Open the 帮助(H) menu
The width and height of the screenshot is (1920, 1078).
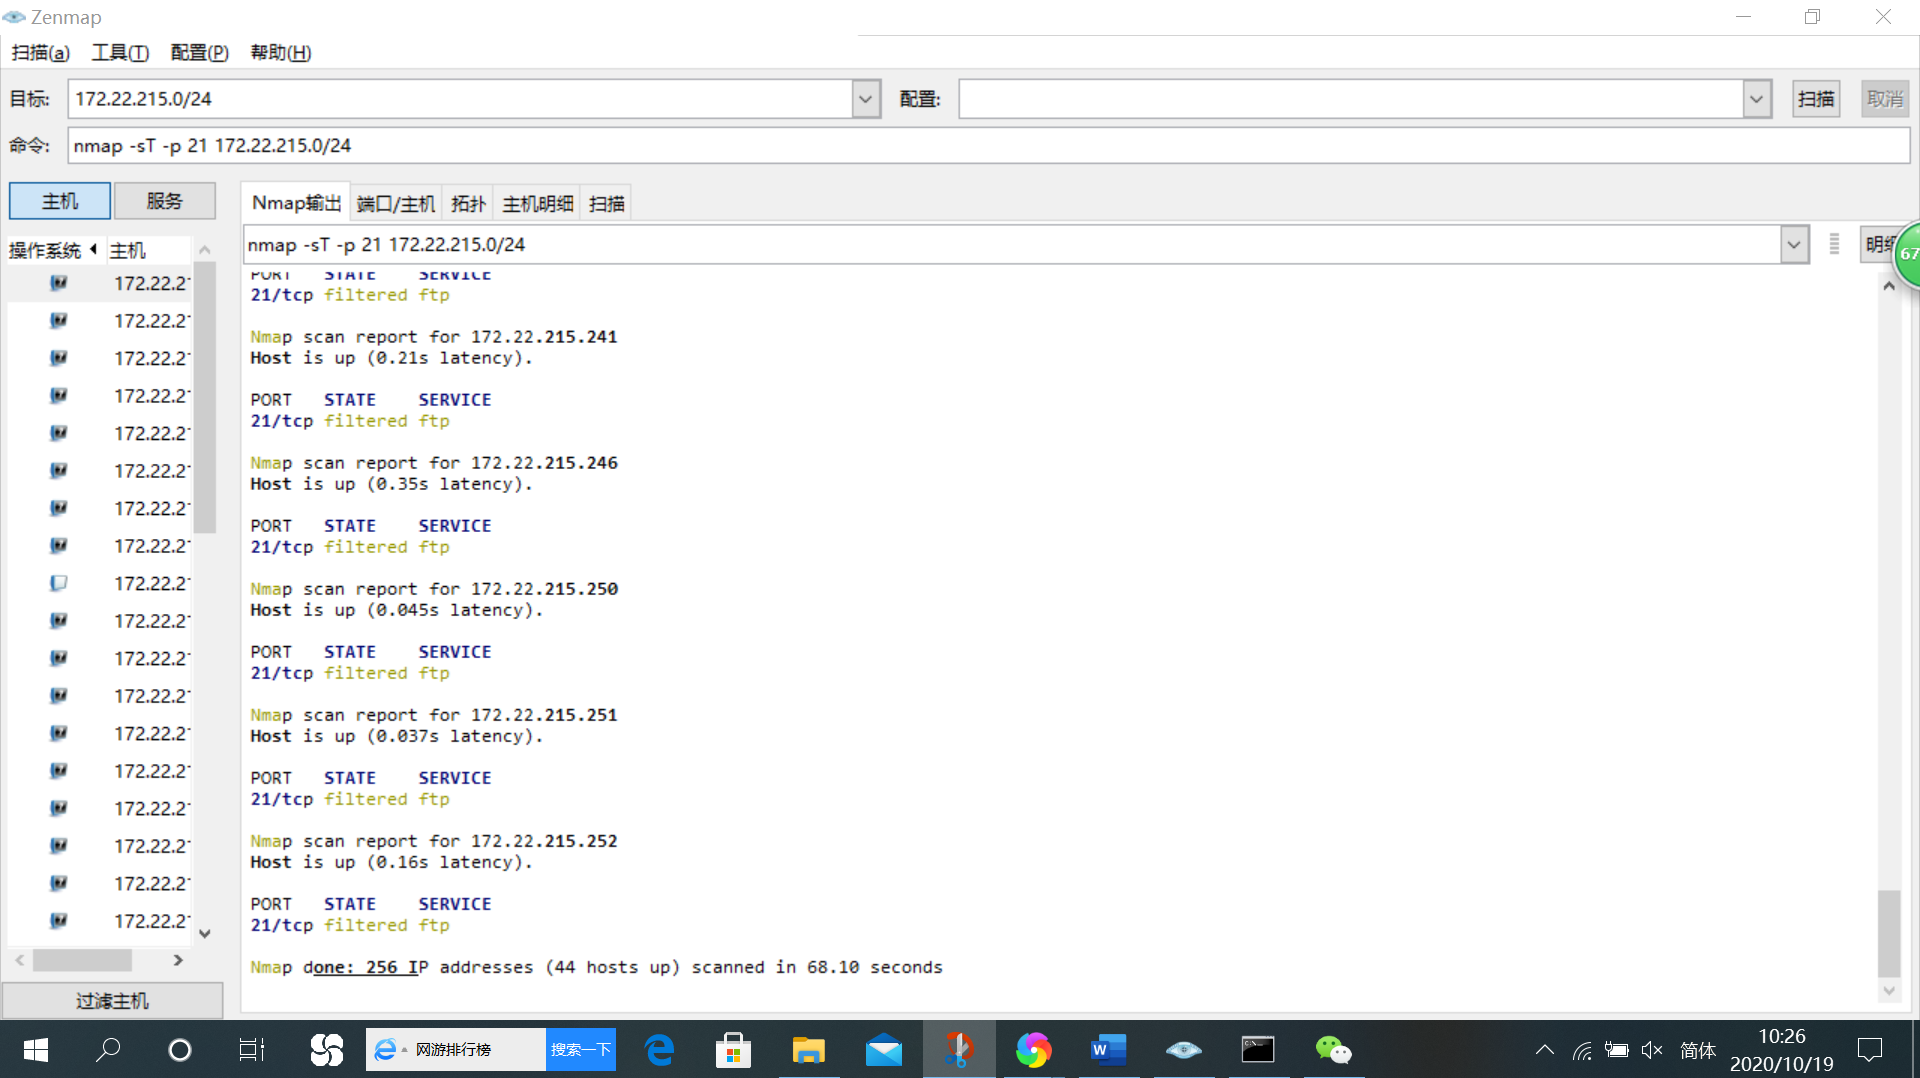click(x=280, y=53)
